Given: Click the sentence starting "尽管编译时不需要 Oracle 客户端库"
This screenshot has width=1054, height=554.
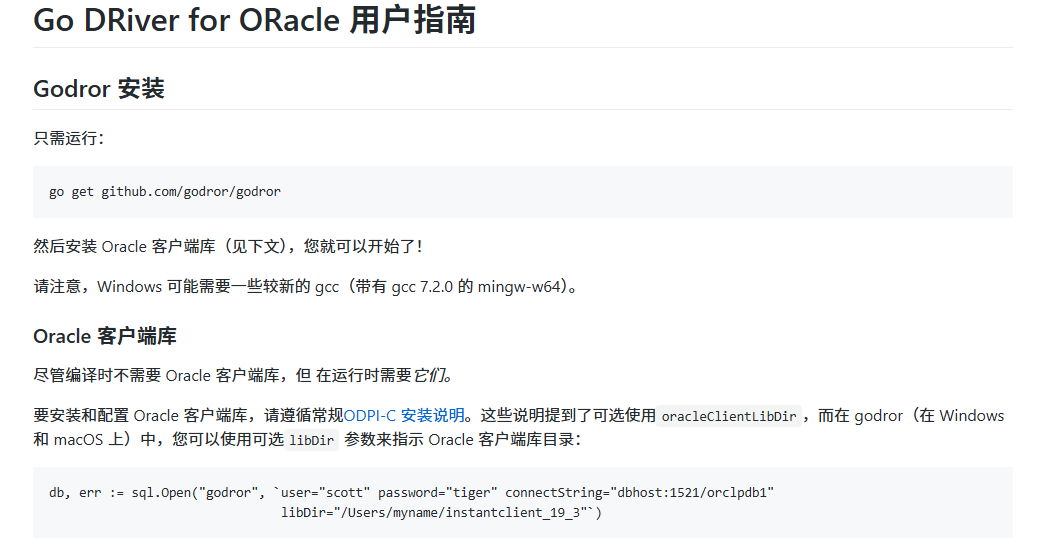Looking at the screenshot, I should click(243, 375).
